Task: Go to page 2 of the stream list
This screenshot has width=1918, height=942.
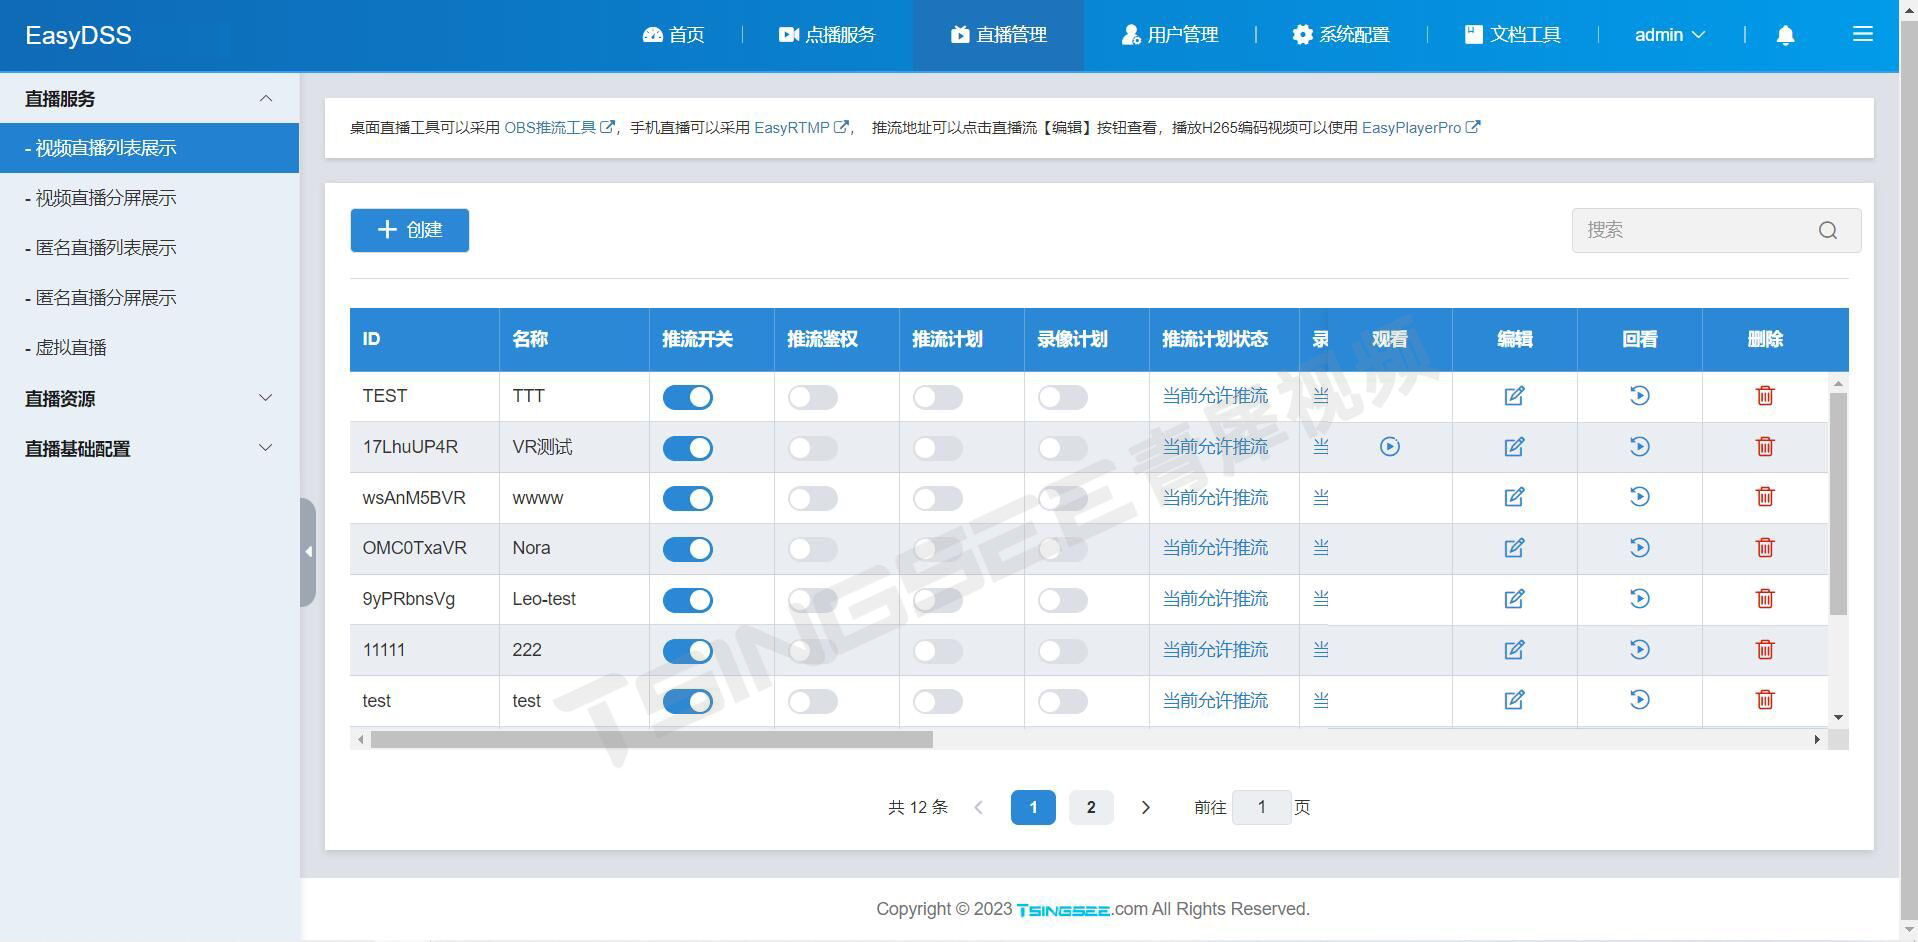Action: click(1090, 807)
